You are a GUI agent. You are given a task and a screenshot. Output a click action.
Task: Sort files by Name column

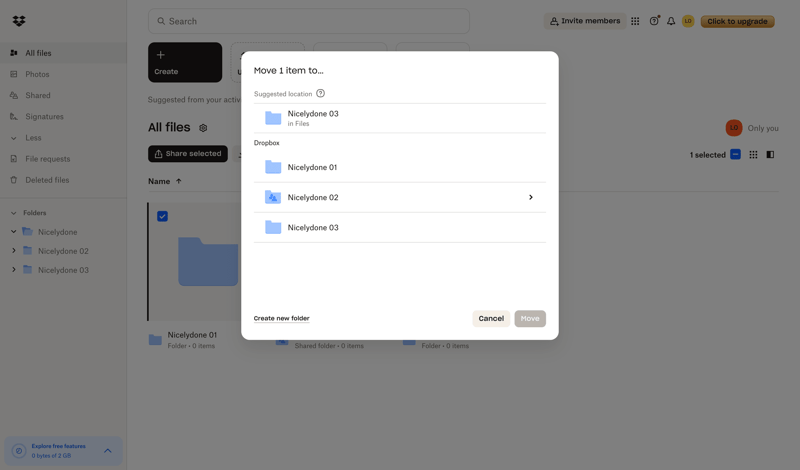point(165,181)
